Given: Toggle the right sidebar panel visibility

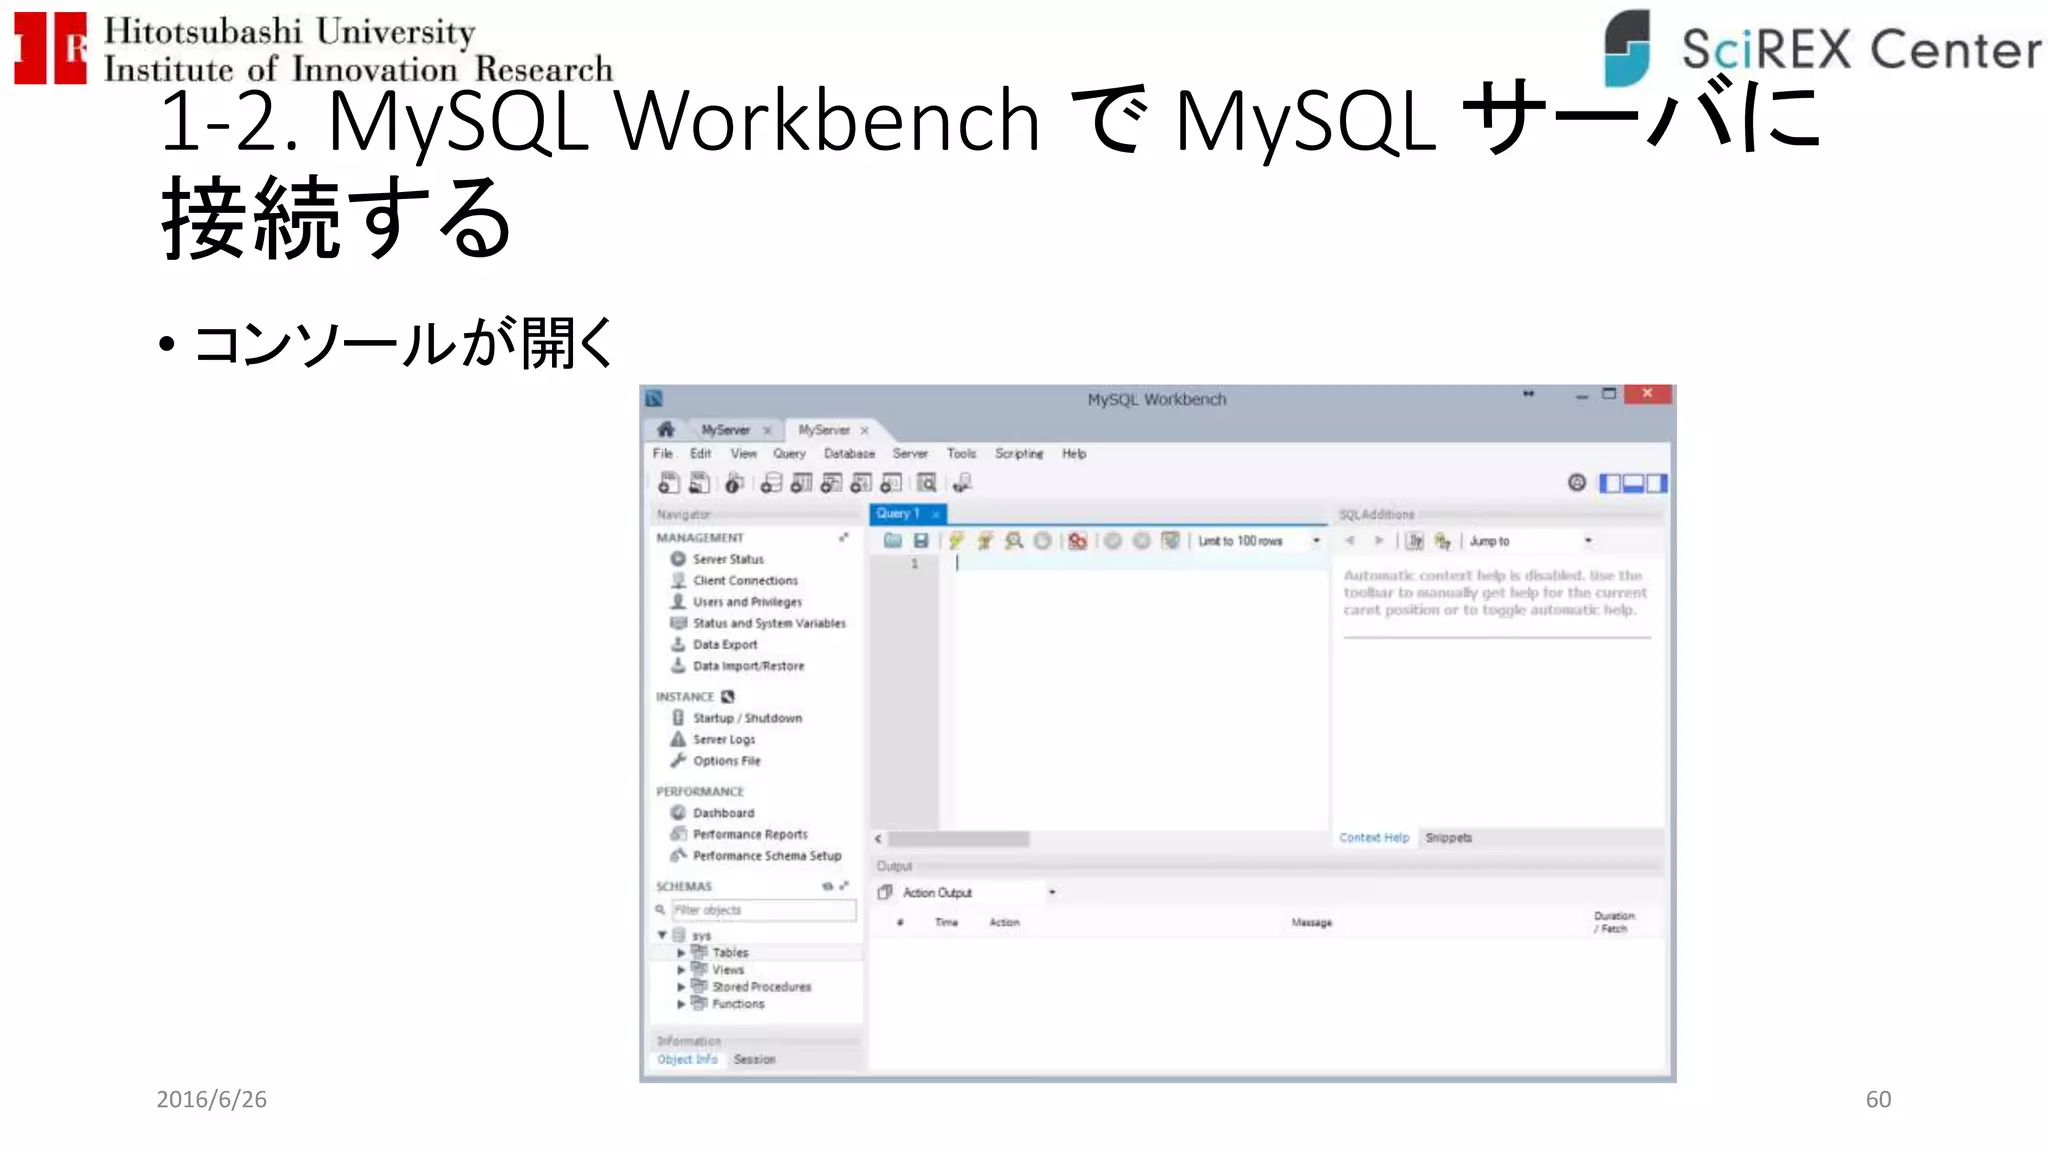Looking at the screenshot, I should 1656,483.
